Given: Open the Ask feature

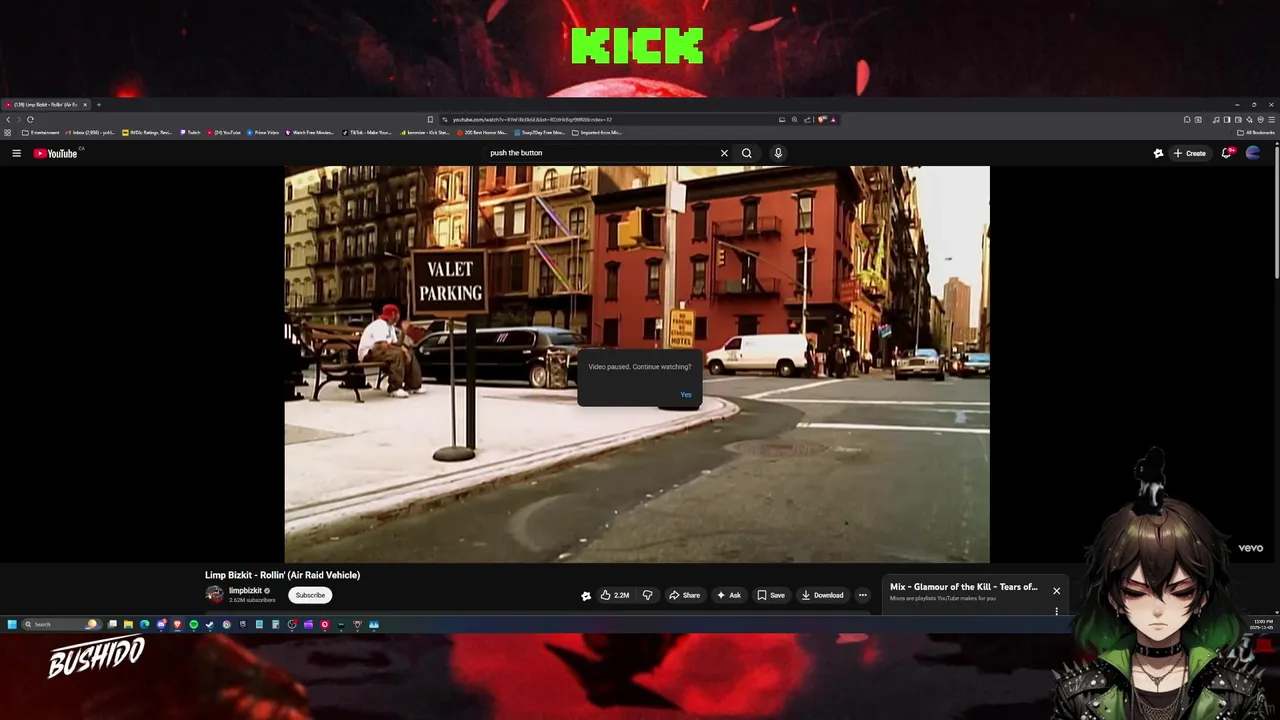Looking at the screenshot, I should (x=729, y=595).
